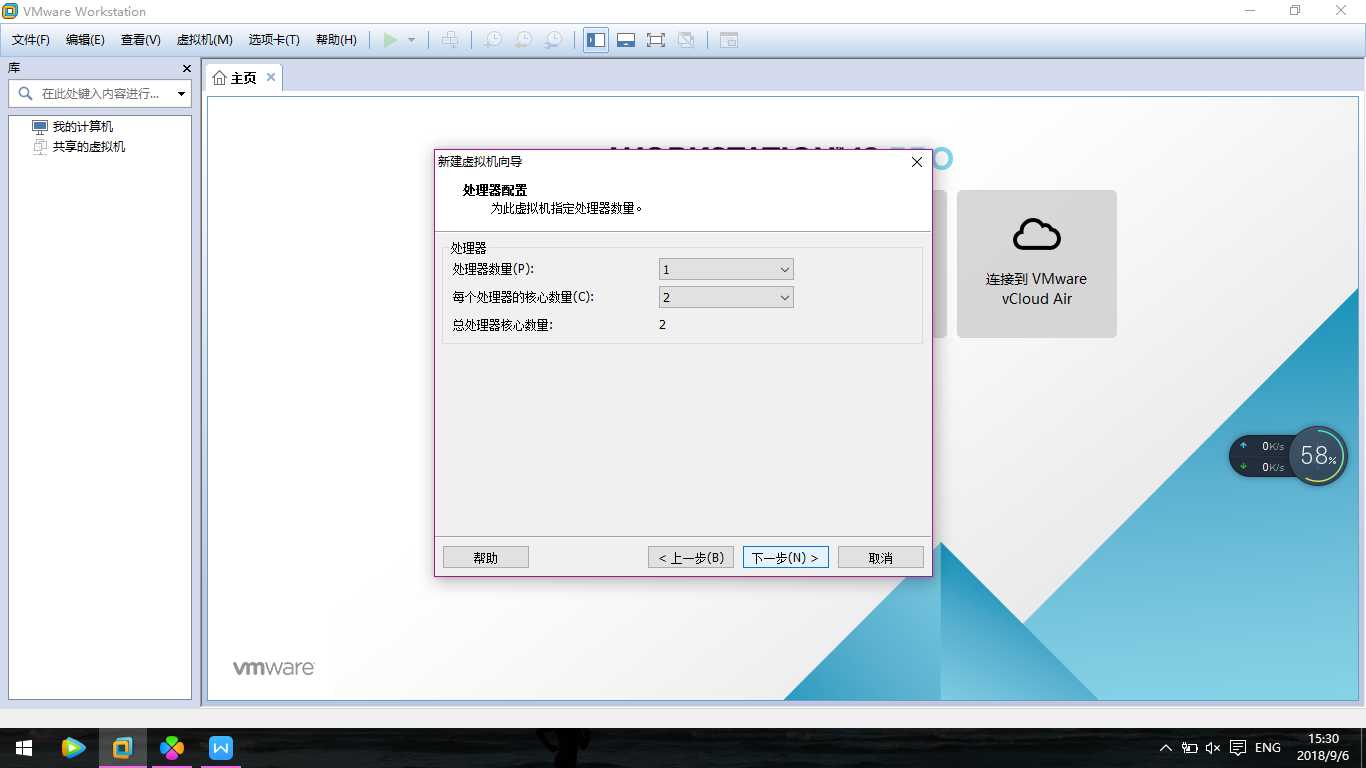Toggle the thumbnail bar view icon

pyautogui.click(x=626, y=40)
